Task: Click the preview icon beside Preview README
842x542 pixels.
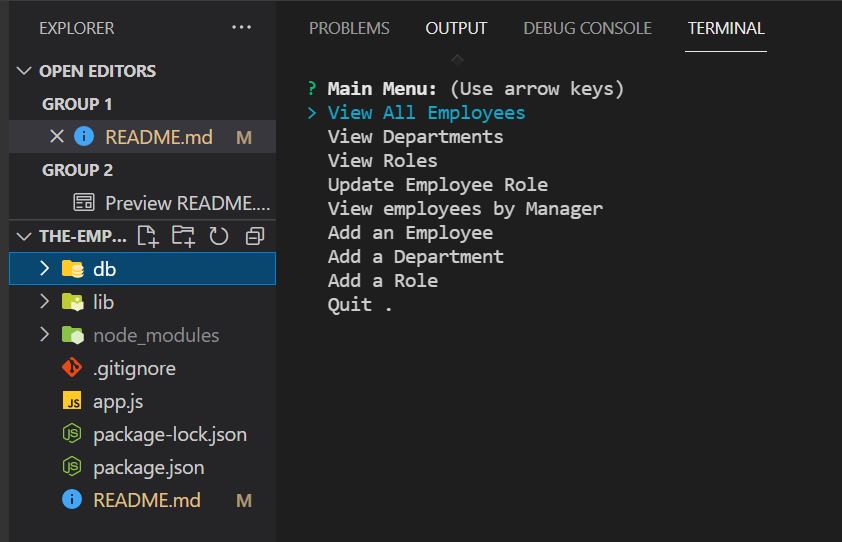Action: (84, 203)
